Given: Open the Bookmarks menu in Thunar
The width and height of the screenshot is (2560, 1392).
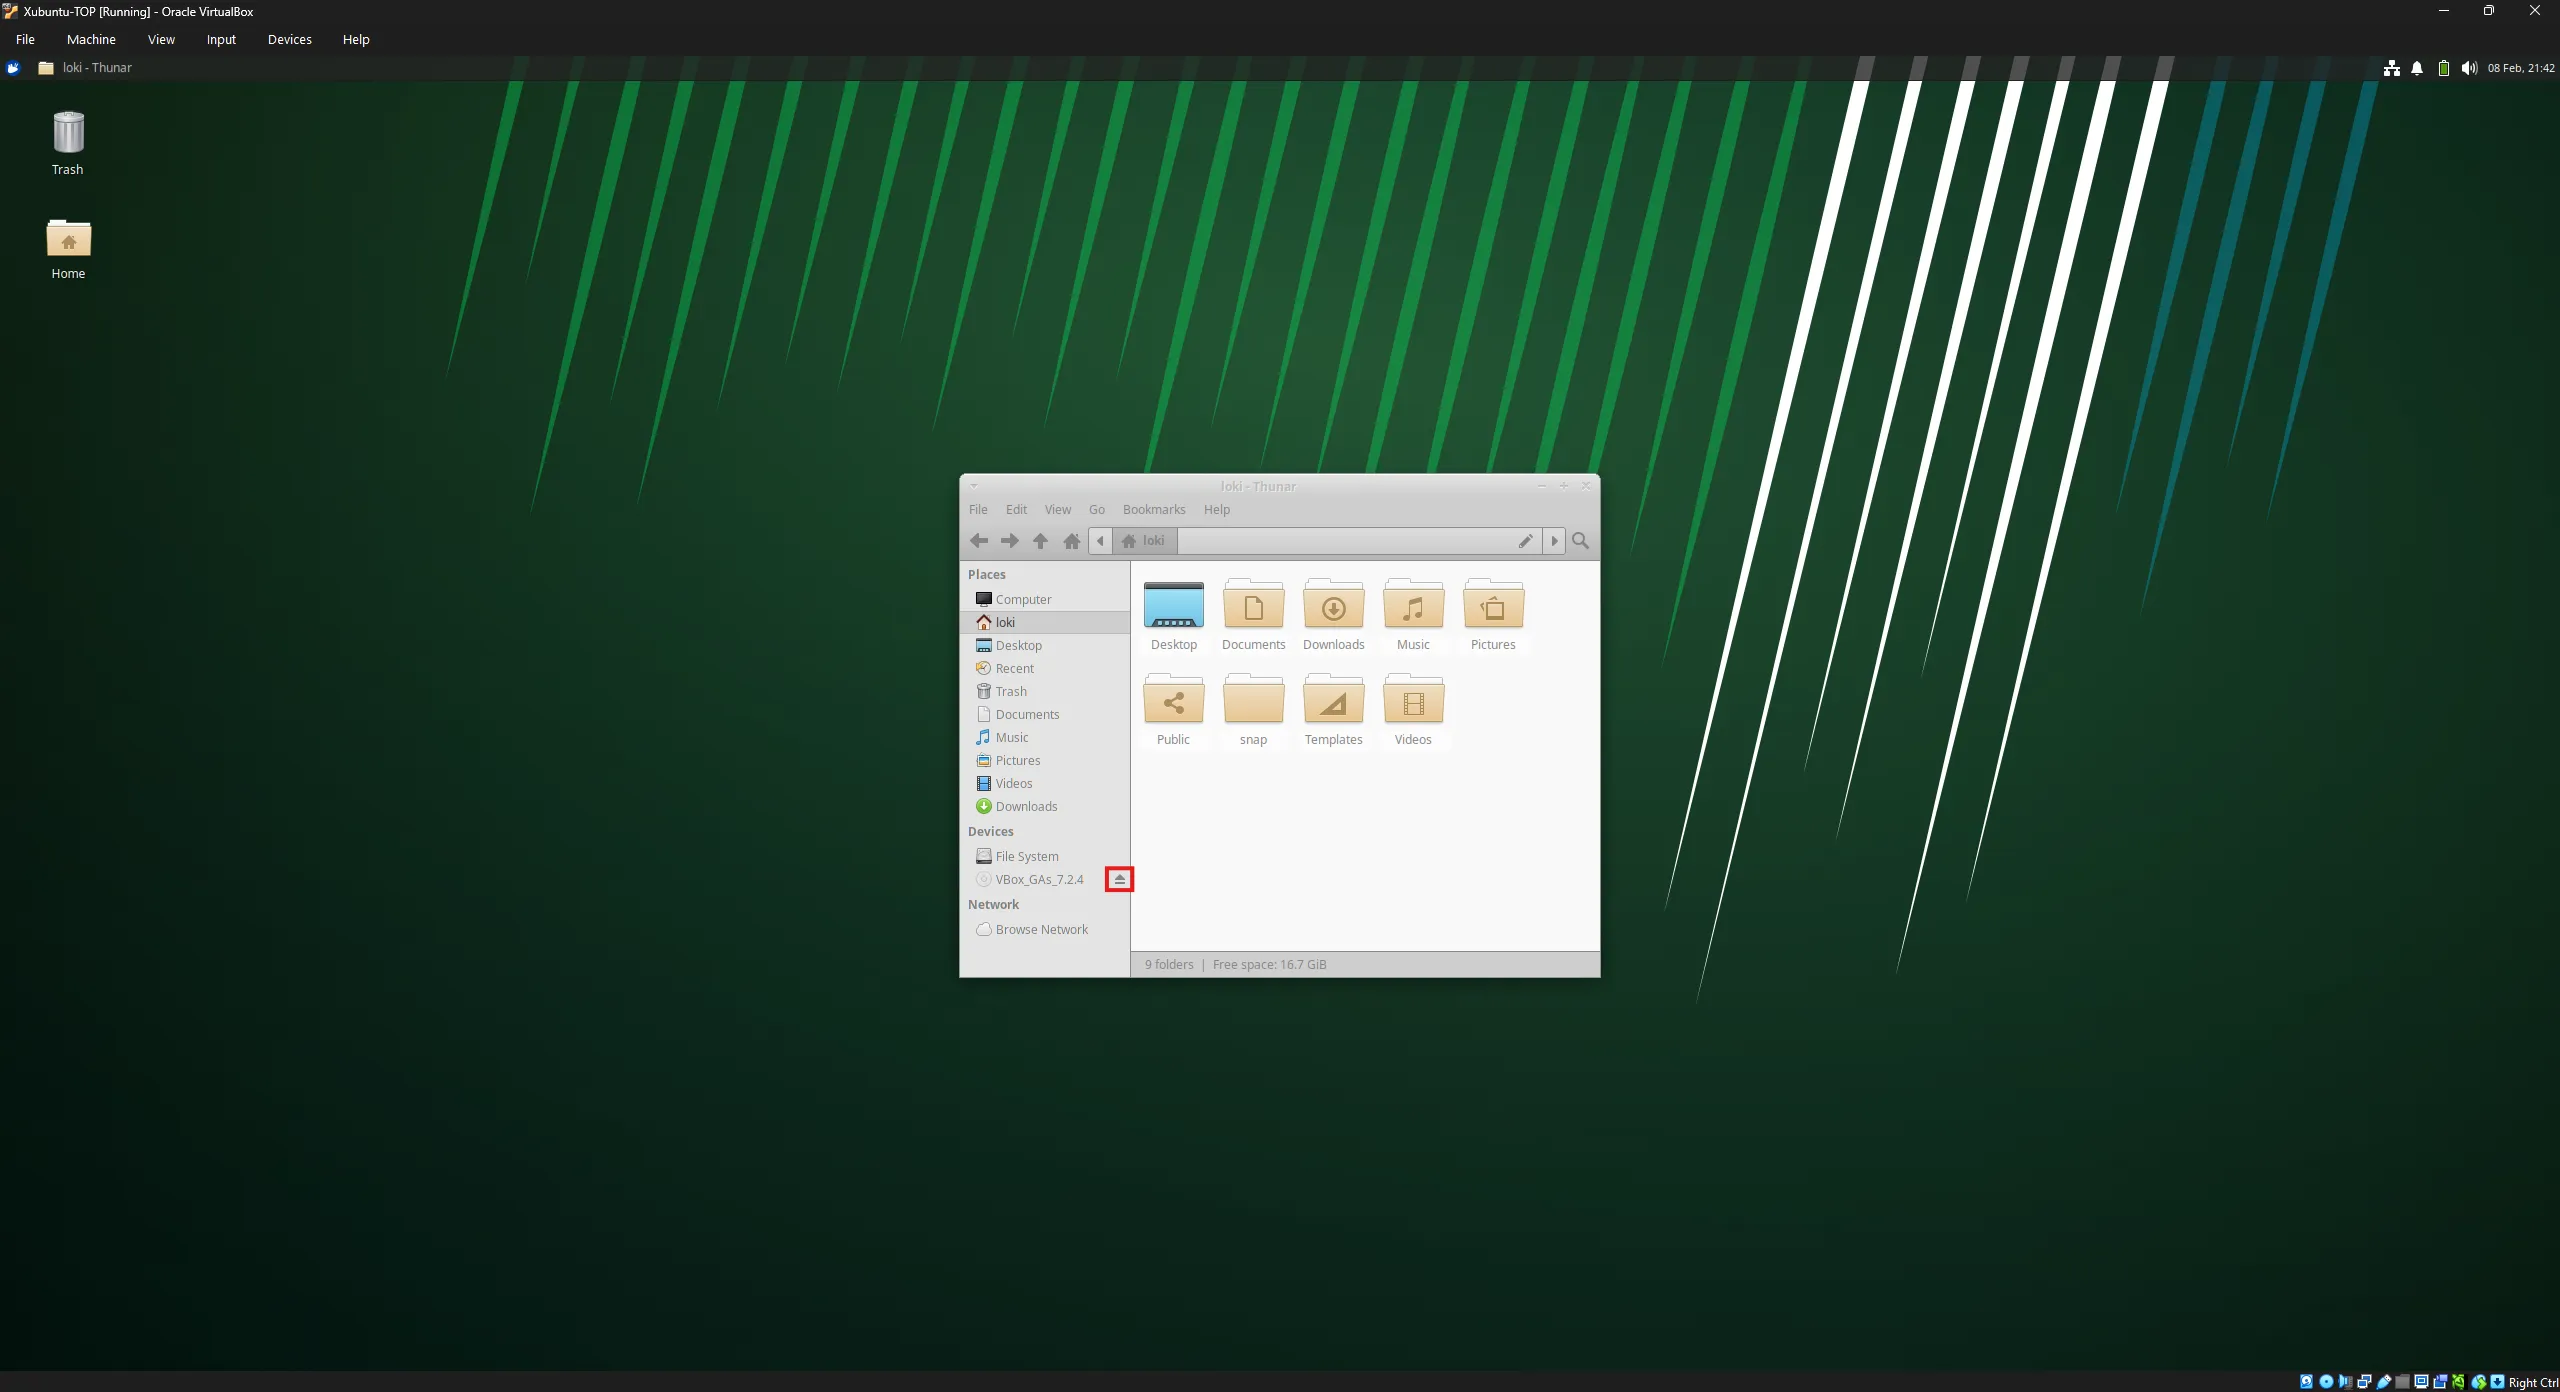Looking at the screenshot, I should tap(1153, 510).
